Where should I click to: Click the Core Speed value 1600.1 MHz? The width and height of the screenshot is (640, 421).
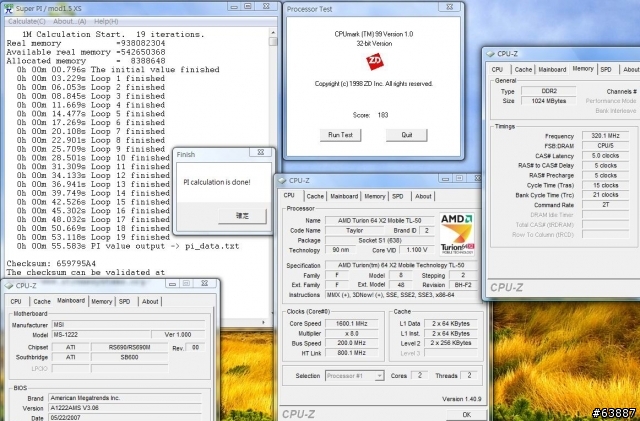click(351, 323)
